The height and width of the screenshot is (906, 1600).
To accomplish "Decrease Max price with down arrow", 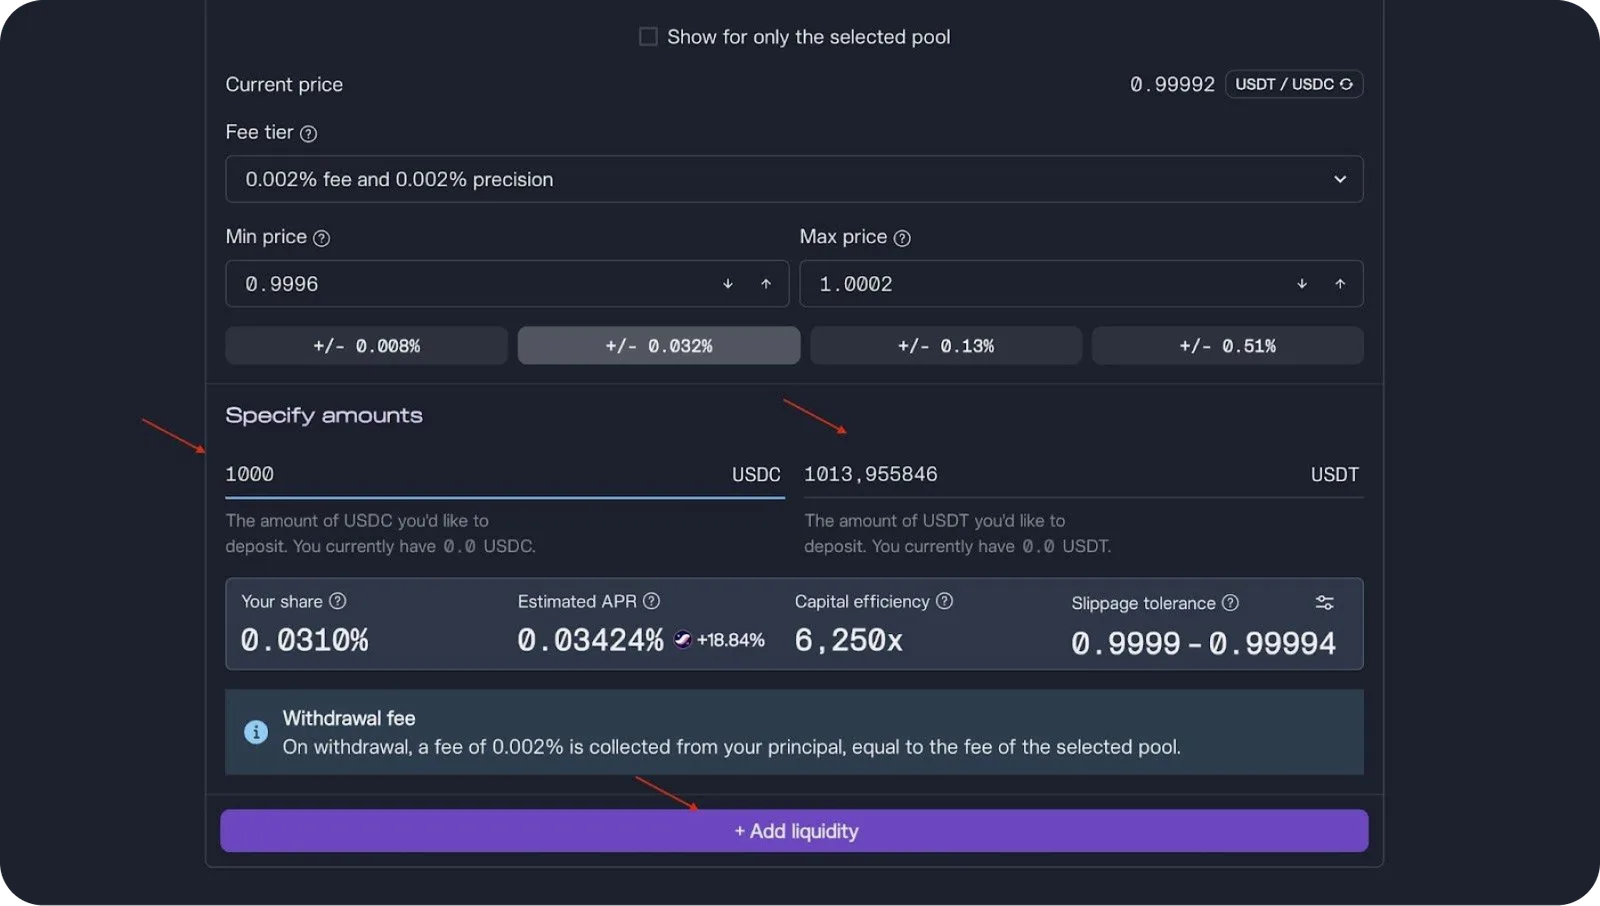I will click(x=1302, y=284).
